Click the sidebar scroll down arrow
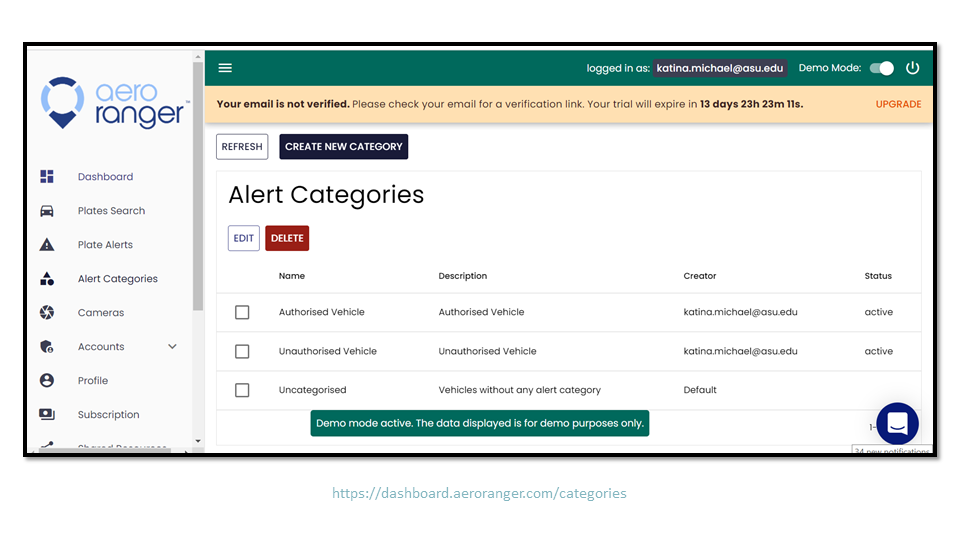The height and width of the screenshot is (540, 960). click(198, 441)
